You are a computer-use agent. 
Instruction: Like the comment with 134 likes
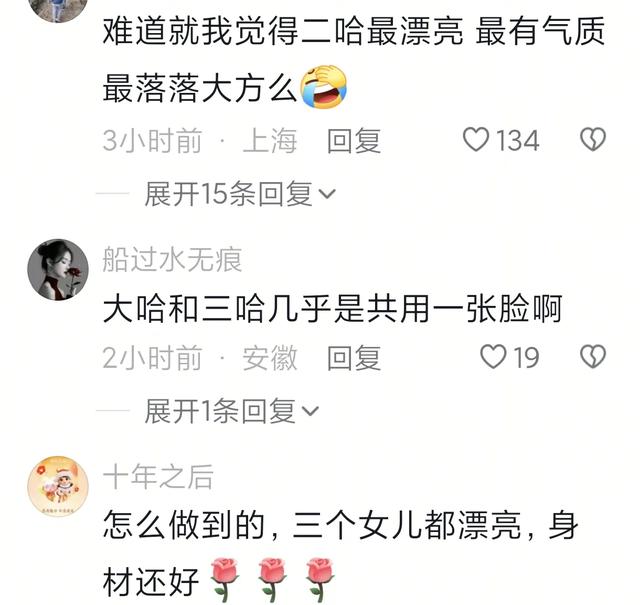(476, 140)
